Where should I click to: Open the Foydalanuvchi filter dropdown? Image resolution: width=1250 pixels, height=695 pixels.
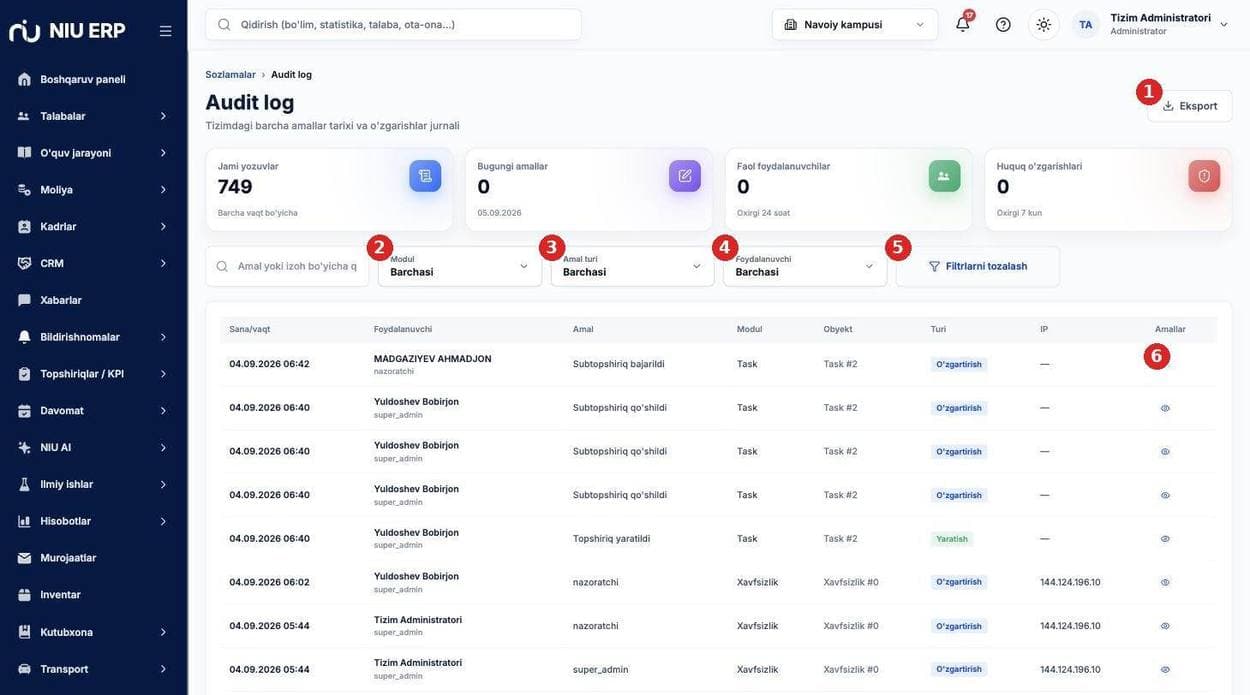[805, 266]
